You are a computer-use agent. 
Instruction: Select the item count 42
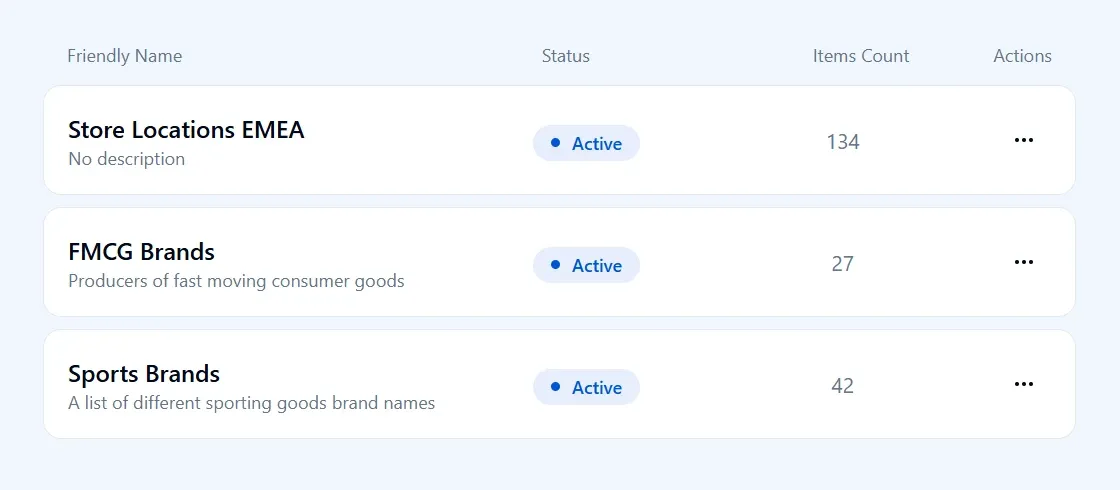[x=843, y=386]
